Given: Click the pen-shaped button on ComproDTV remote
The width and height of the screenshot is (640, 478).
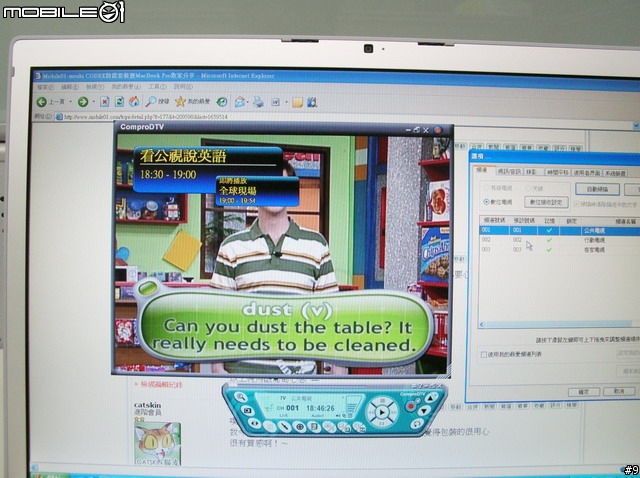Looking at the screenshot, I should 284,427.
